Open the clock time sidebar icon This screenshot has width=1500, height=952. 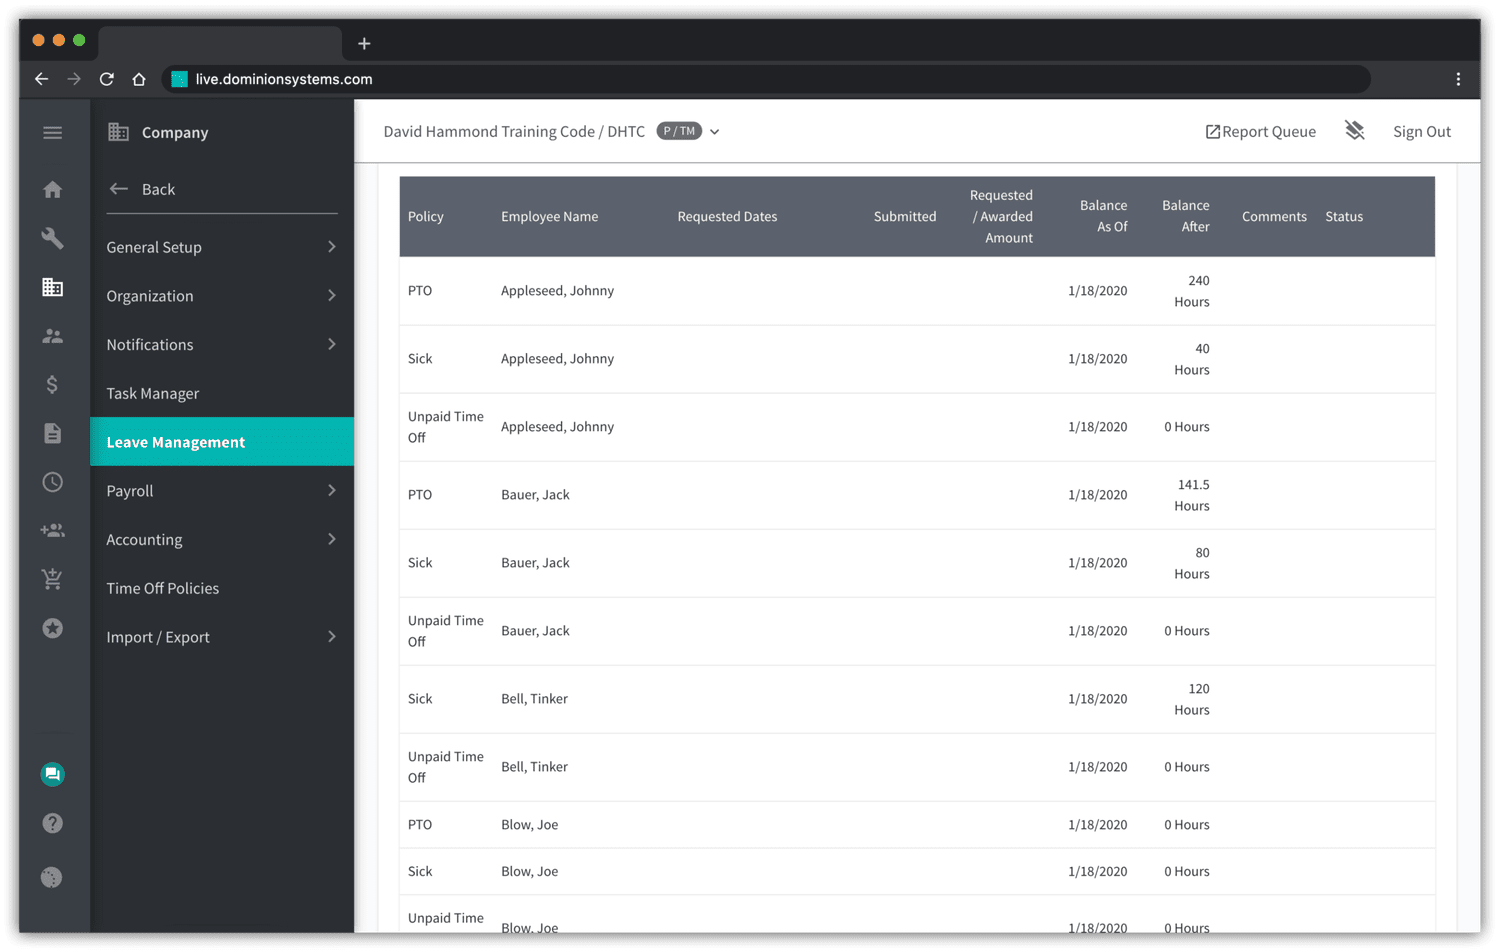(53, 482)
